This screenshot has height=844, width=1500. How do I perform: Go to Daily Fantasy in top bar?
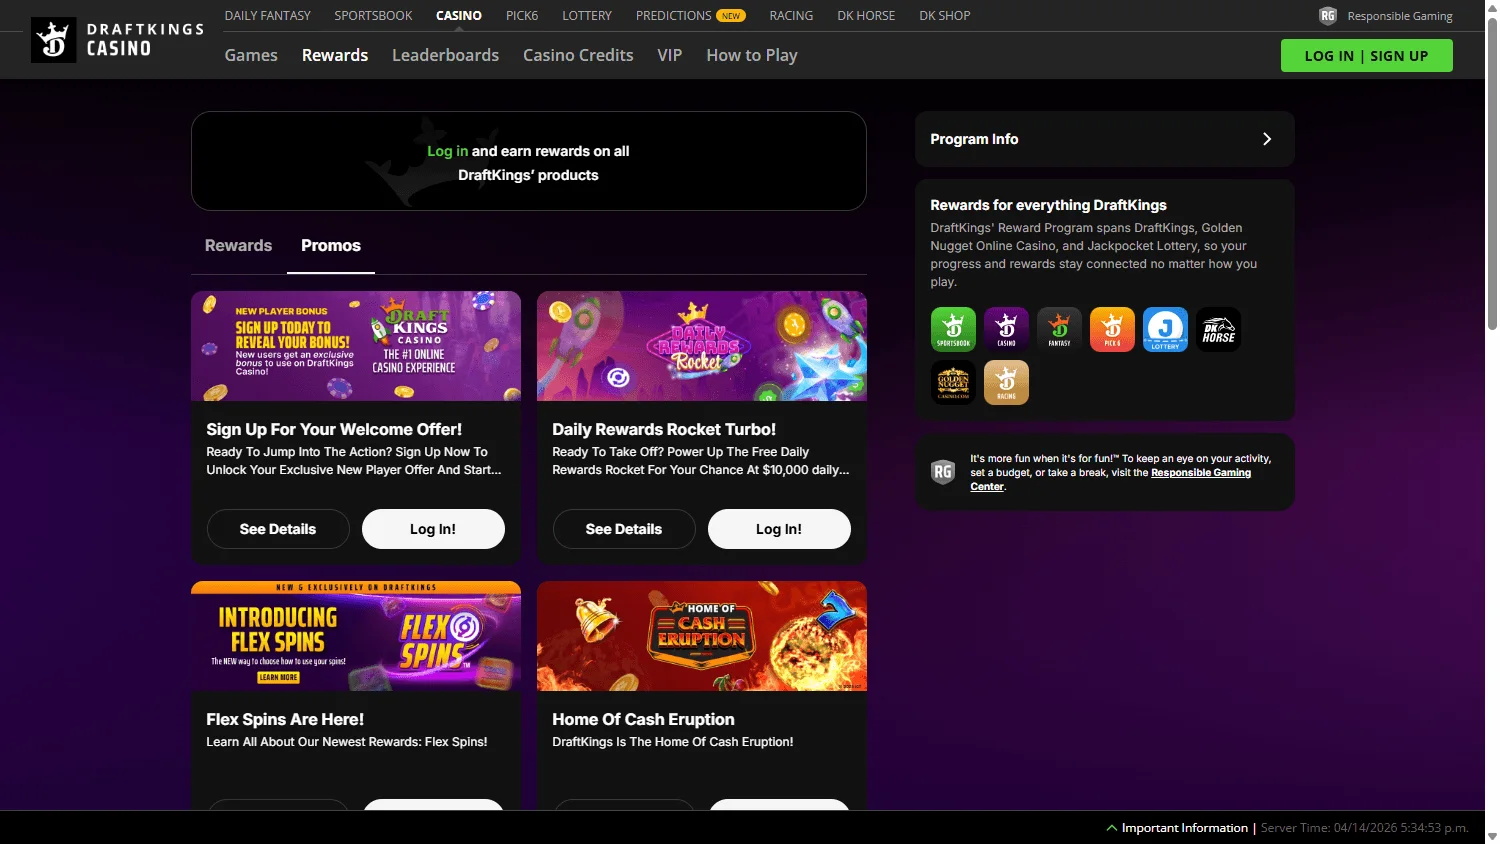[x=268, y=16]
